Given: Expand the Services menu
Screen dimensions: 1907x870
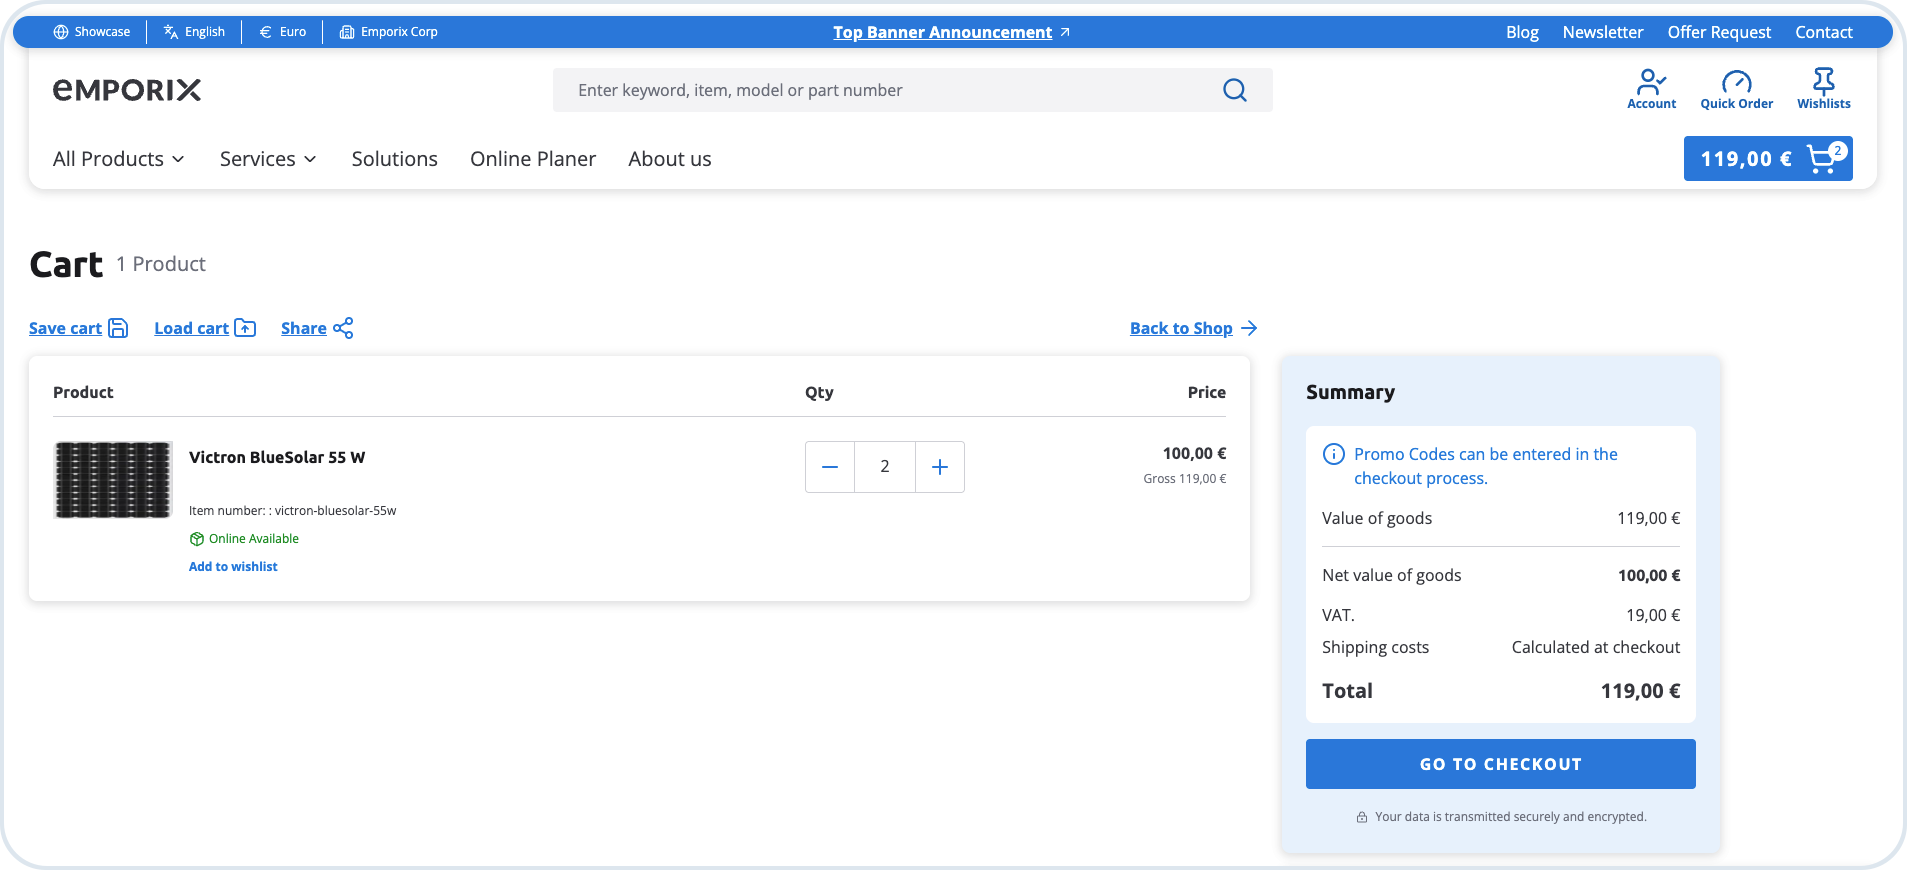Looking at the screenshot, I should point(268,159).
